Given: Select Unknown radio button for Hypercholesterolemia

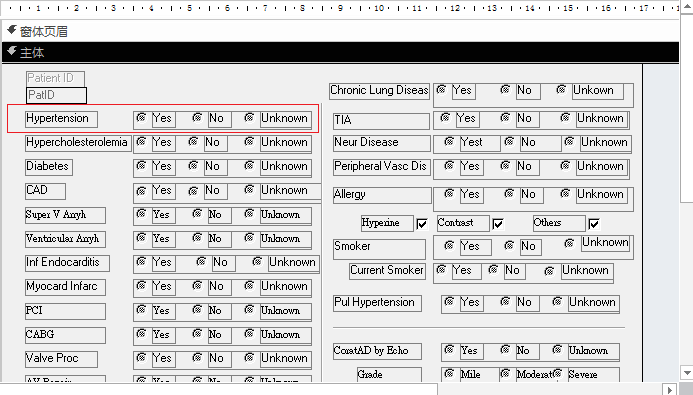Looking at the screenshot, I should (249, 141).
